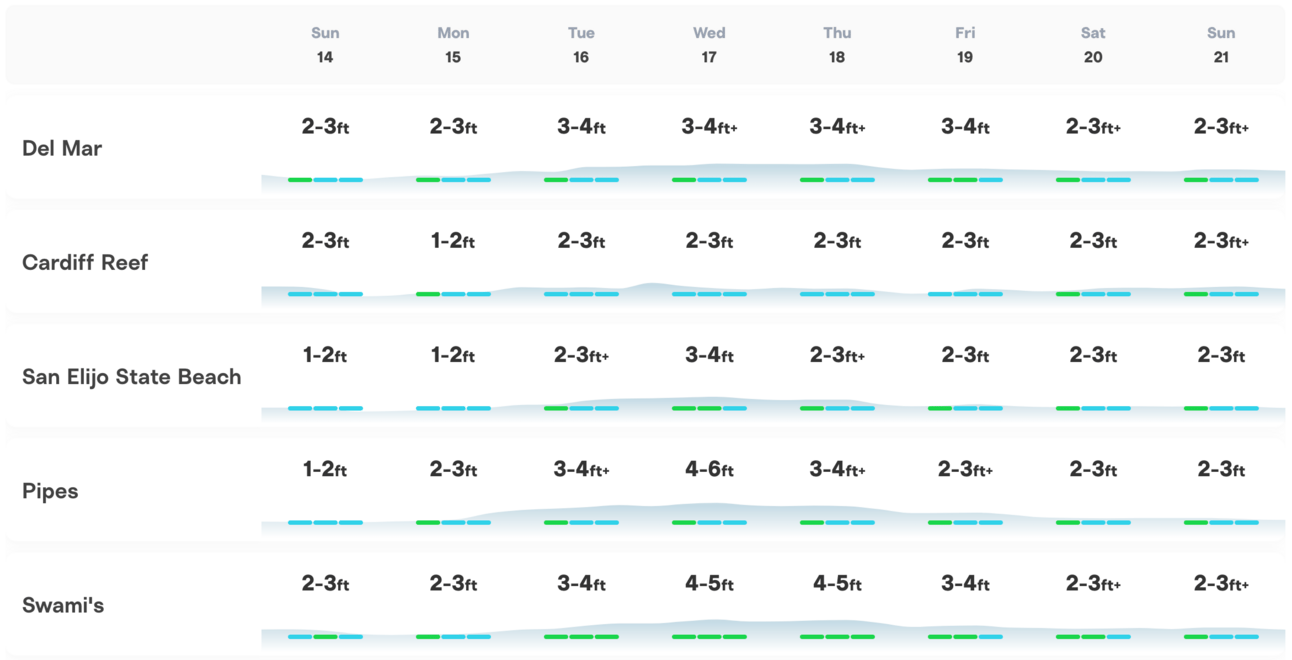The image size is (1292, 660).
Task: Open the Swami's surf spot
Action: pyautogui.click(x=63, y=605)
